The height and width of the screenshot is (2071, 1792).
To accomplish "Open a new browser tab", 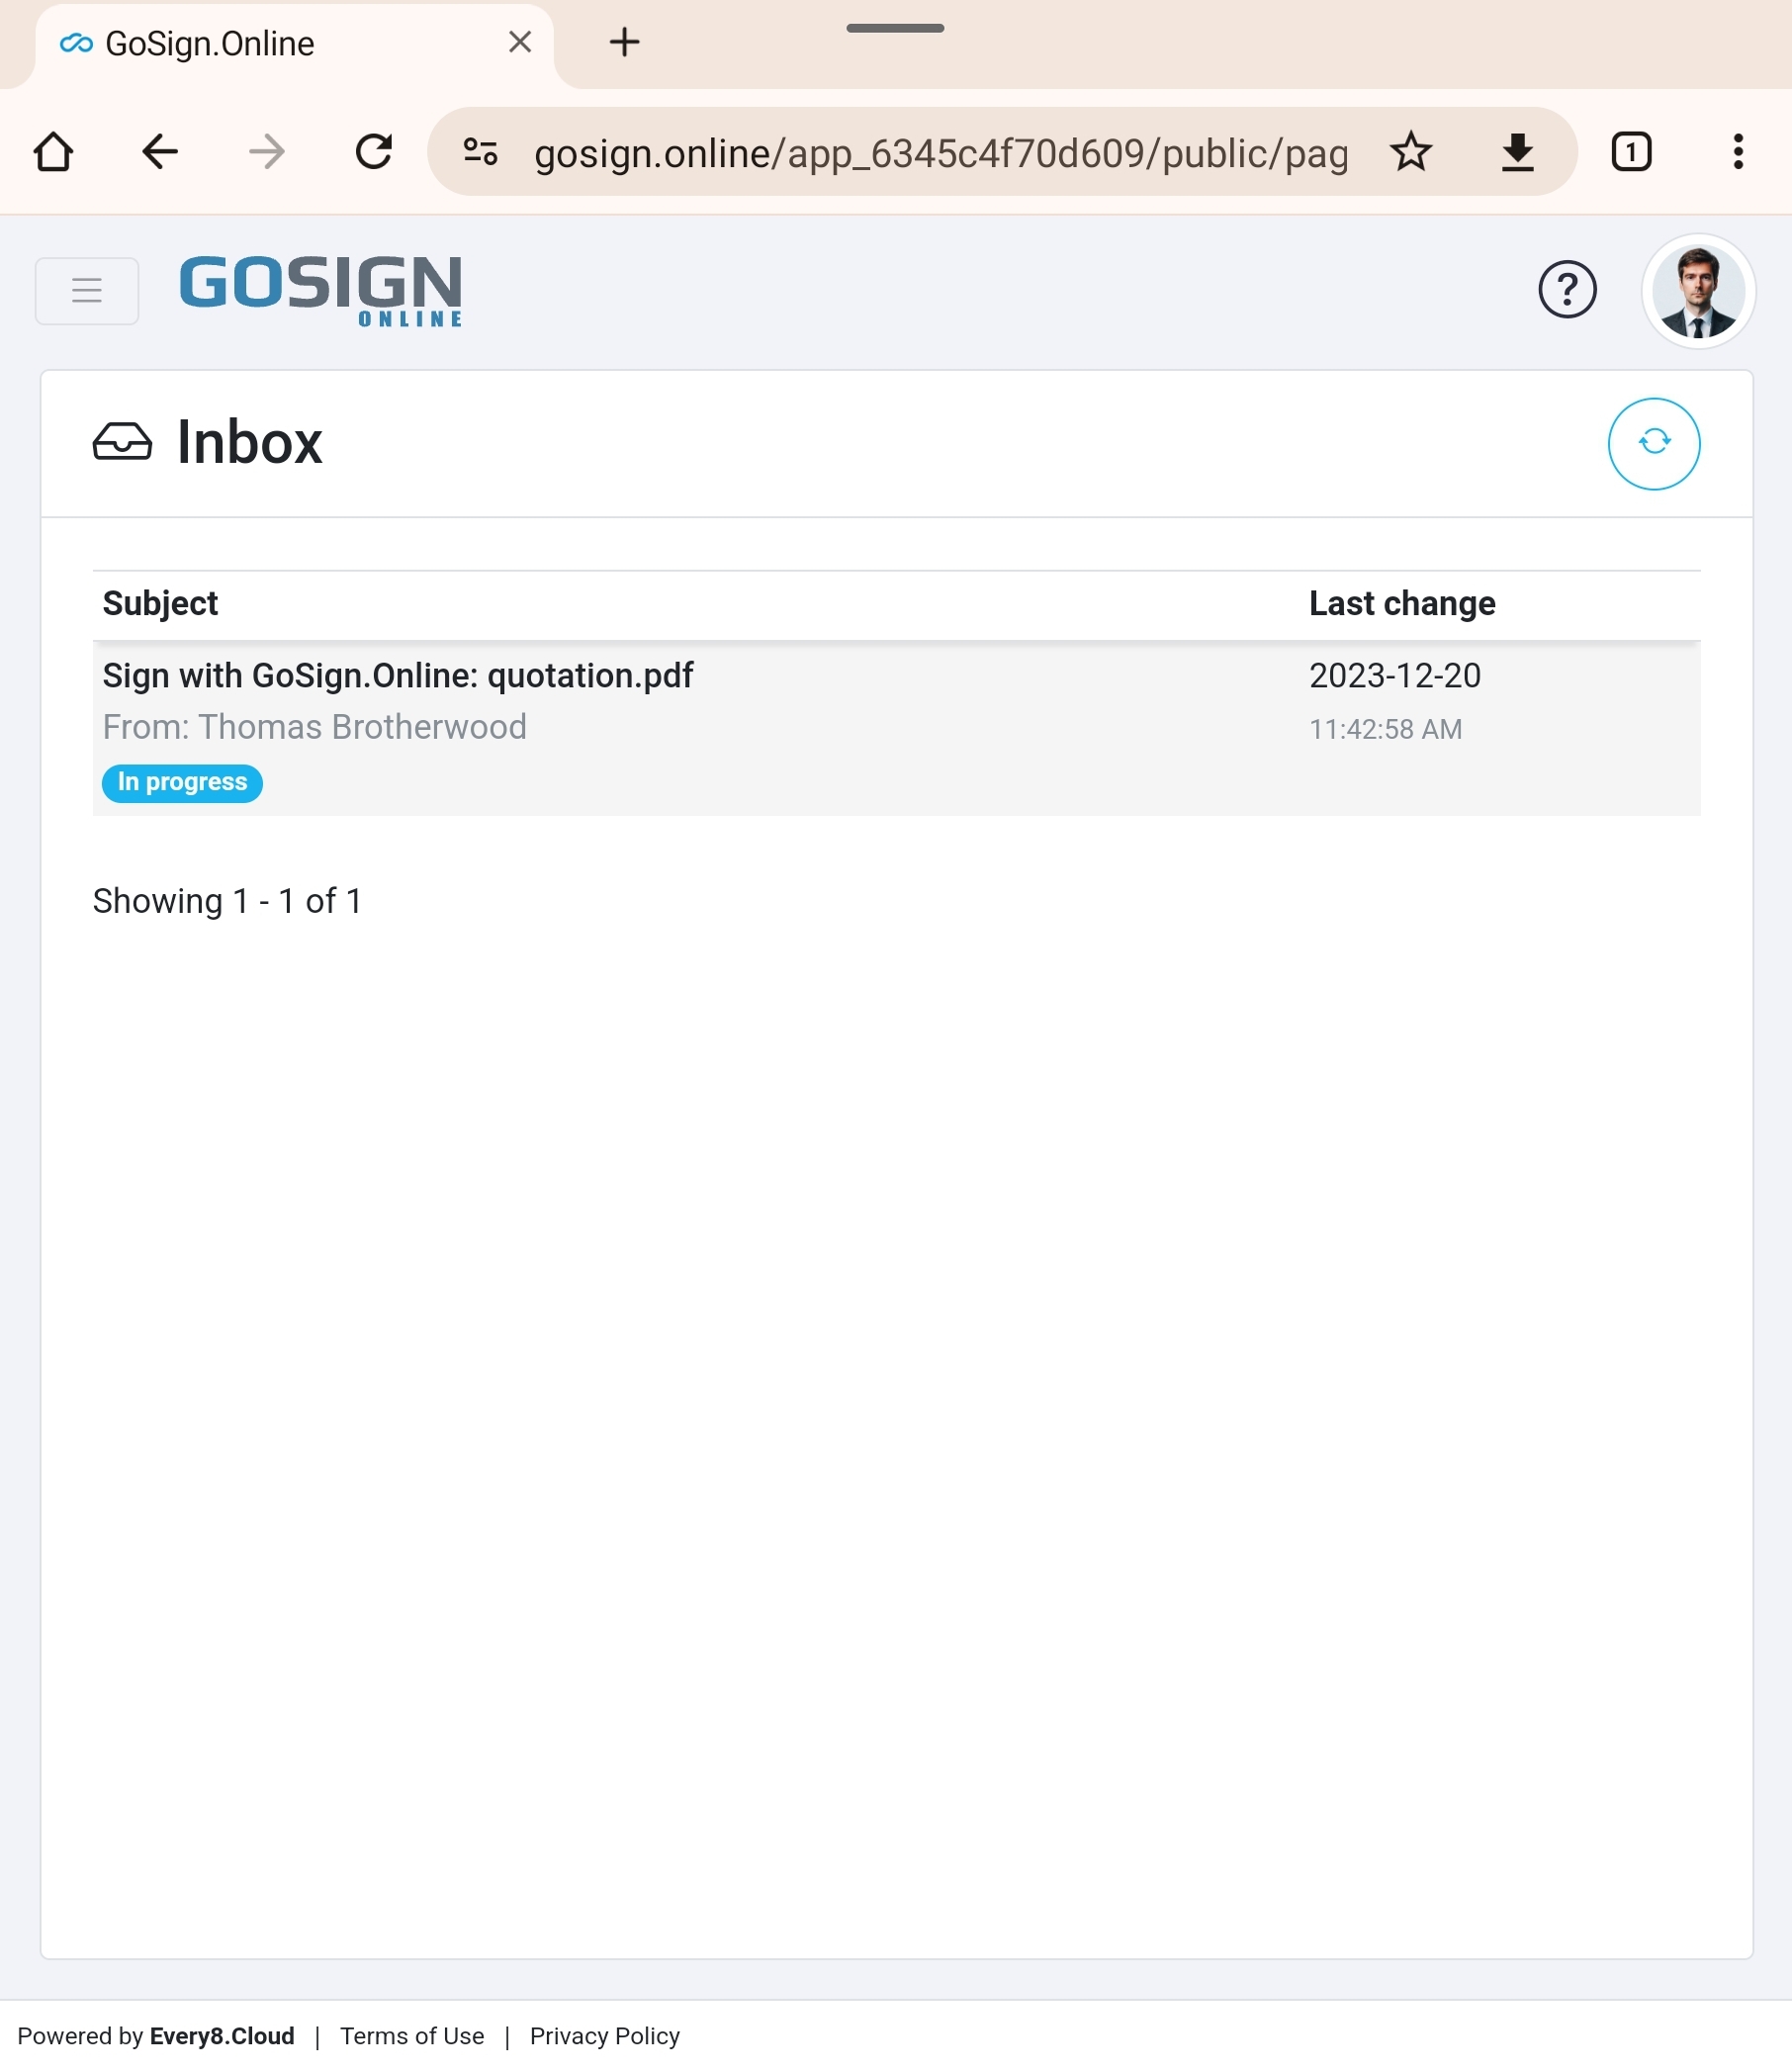I will 624,42.
